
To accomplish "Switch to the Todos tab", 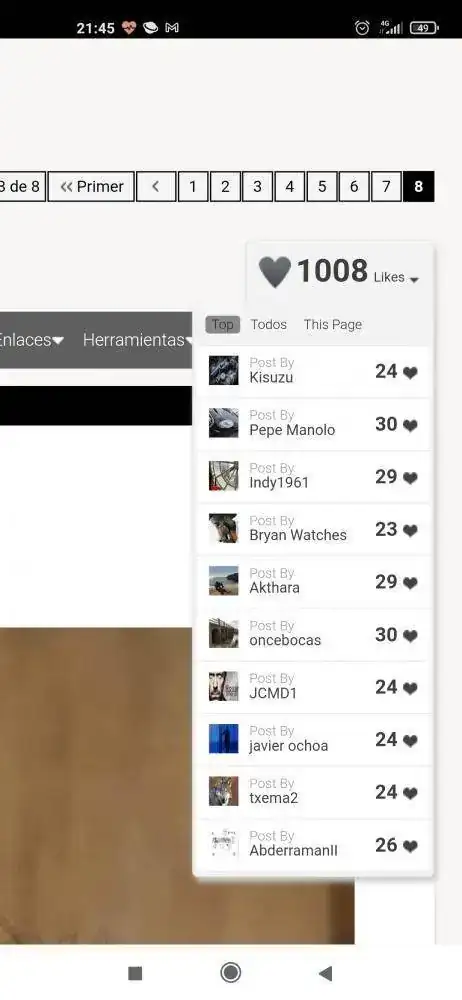I will [269, 325].
